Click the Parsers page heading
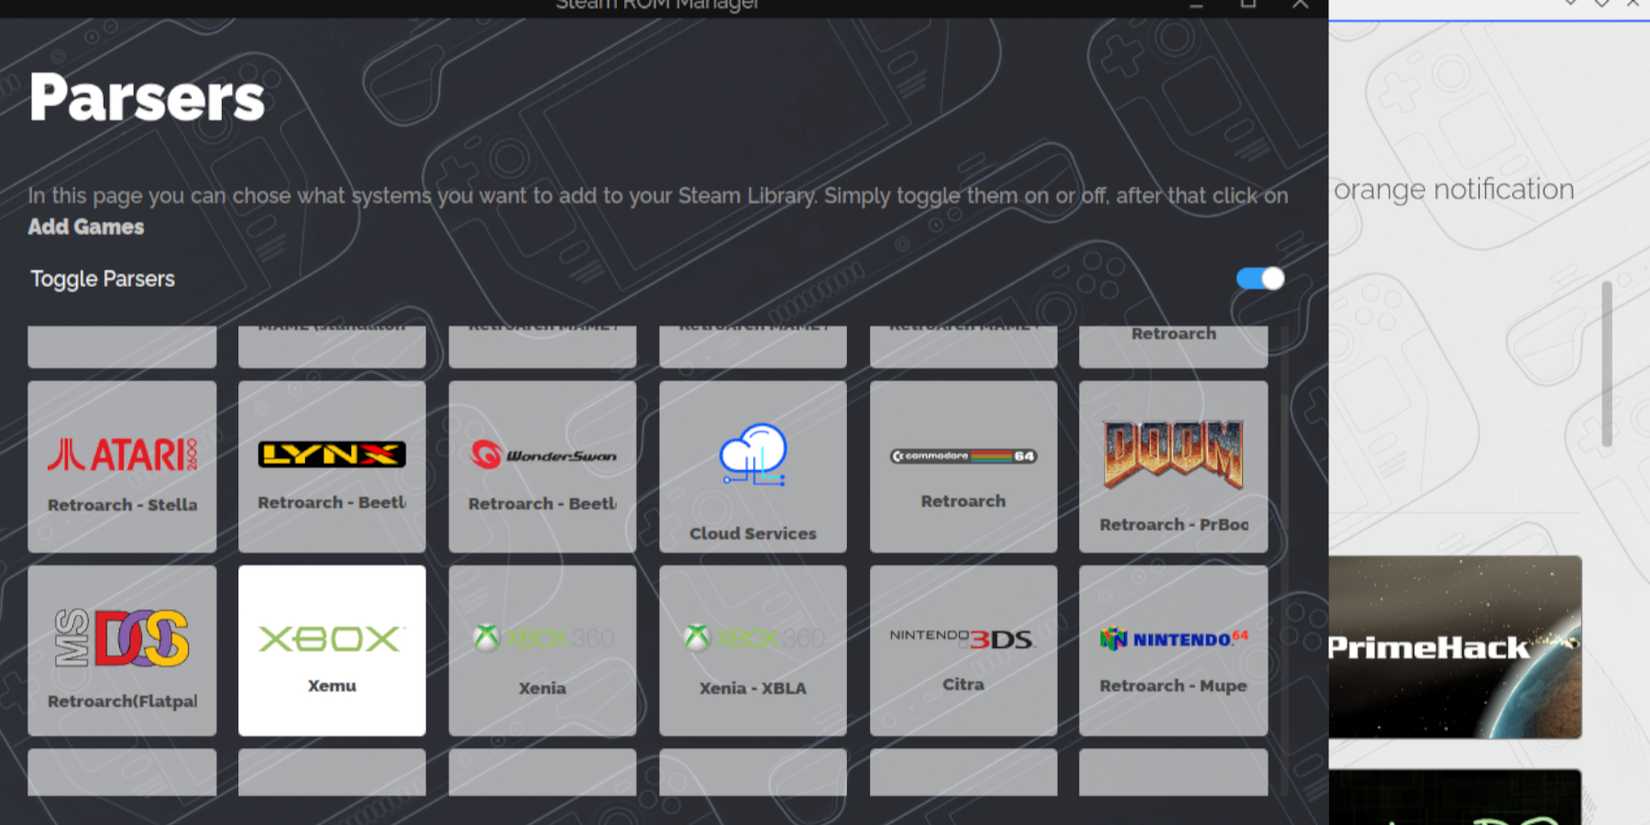This screenshot has width=1650, height=825. (x=147, y=98)
